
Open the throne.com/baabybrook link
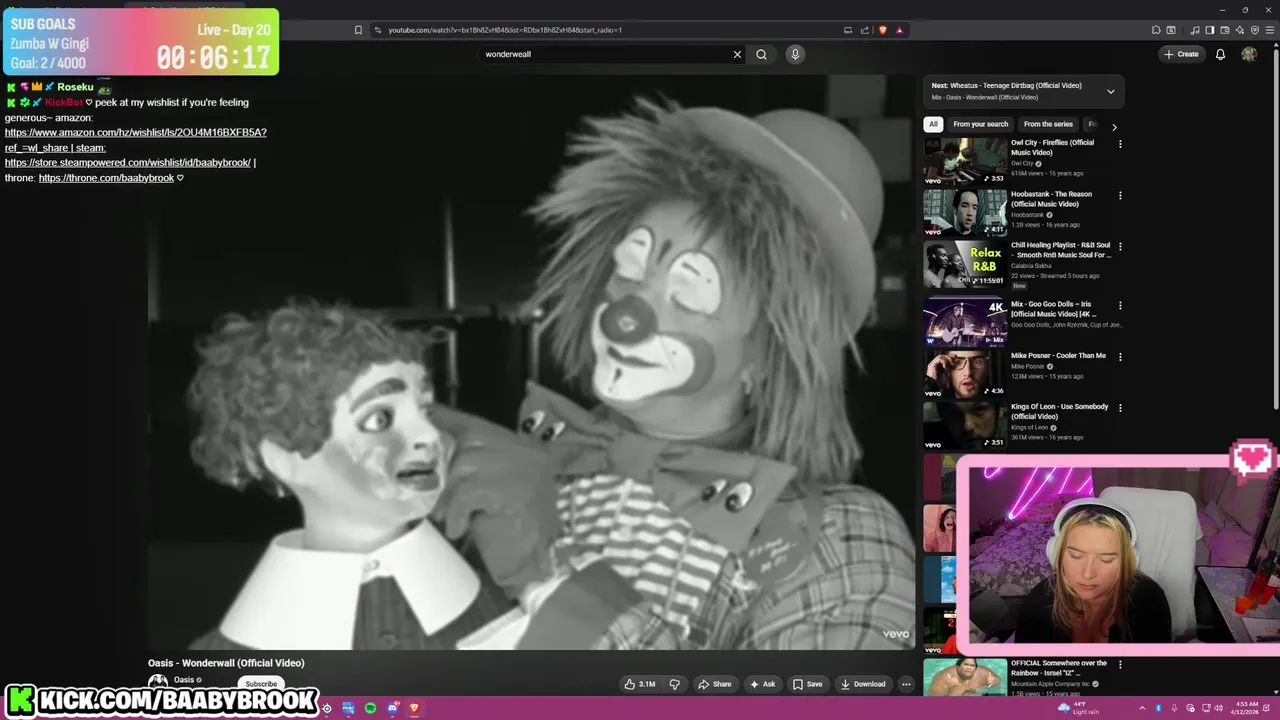106,178
